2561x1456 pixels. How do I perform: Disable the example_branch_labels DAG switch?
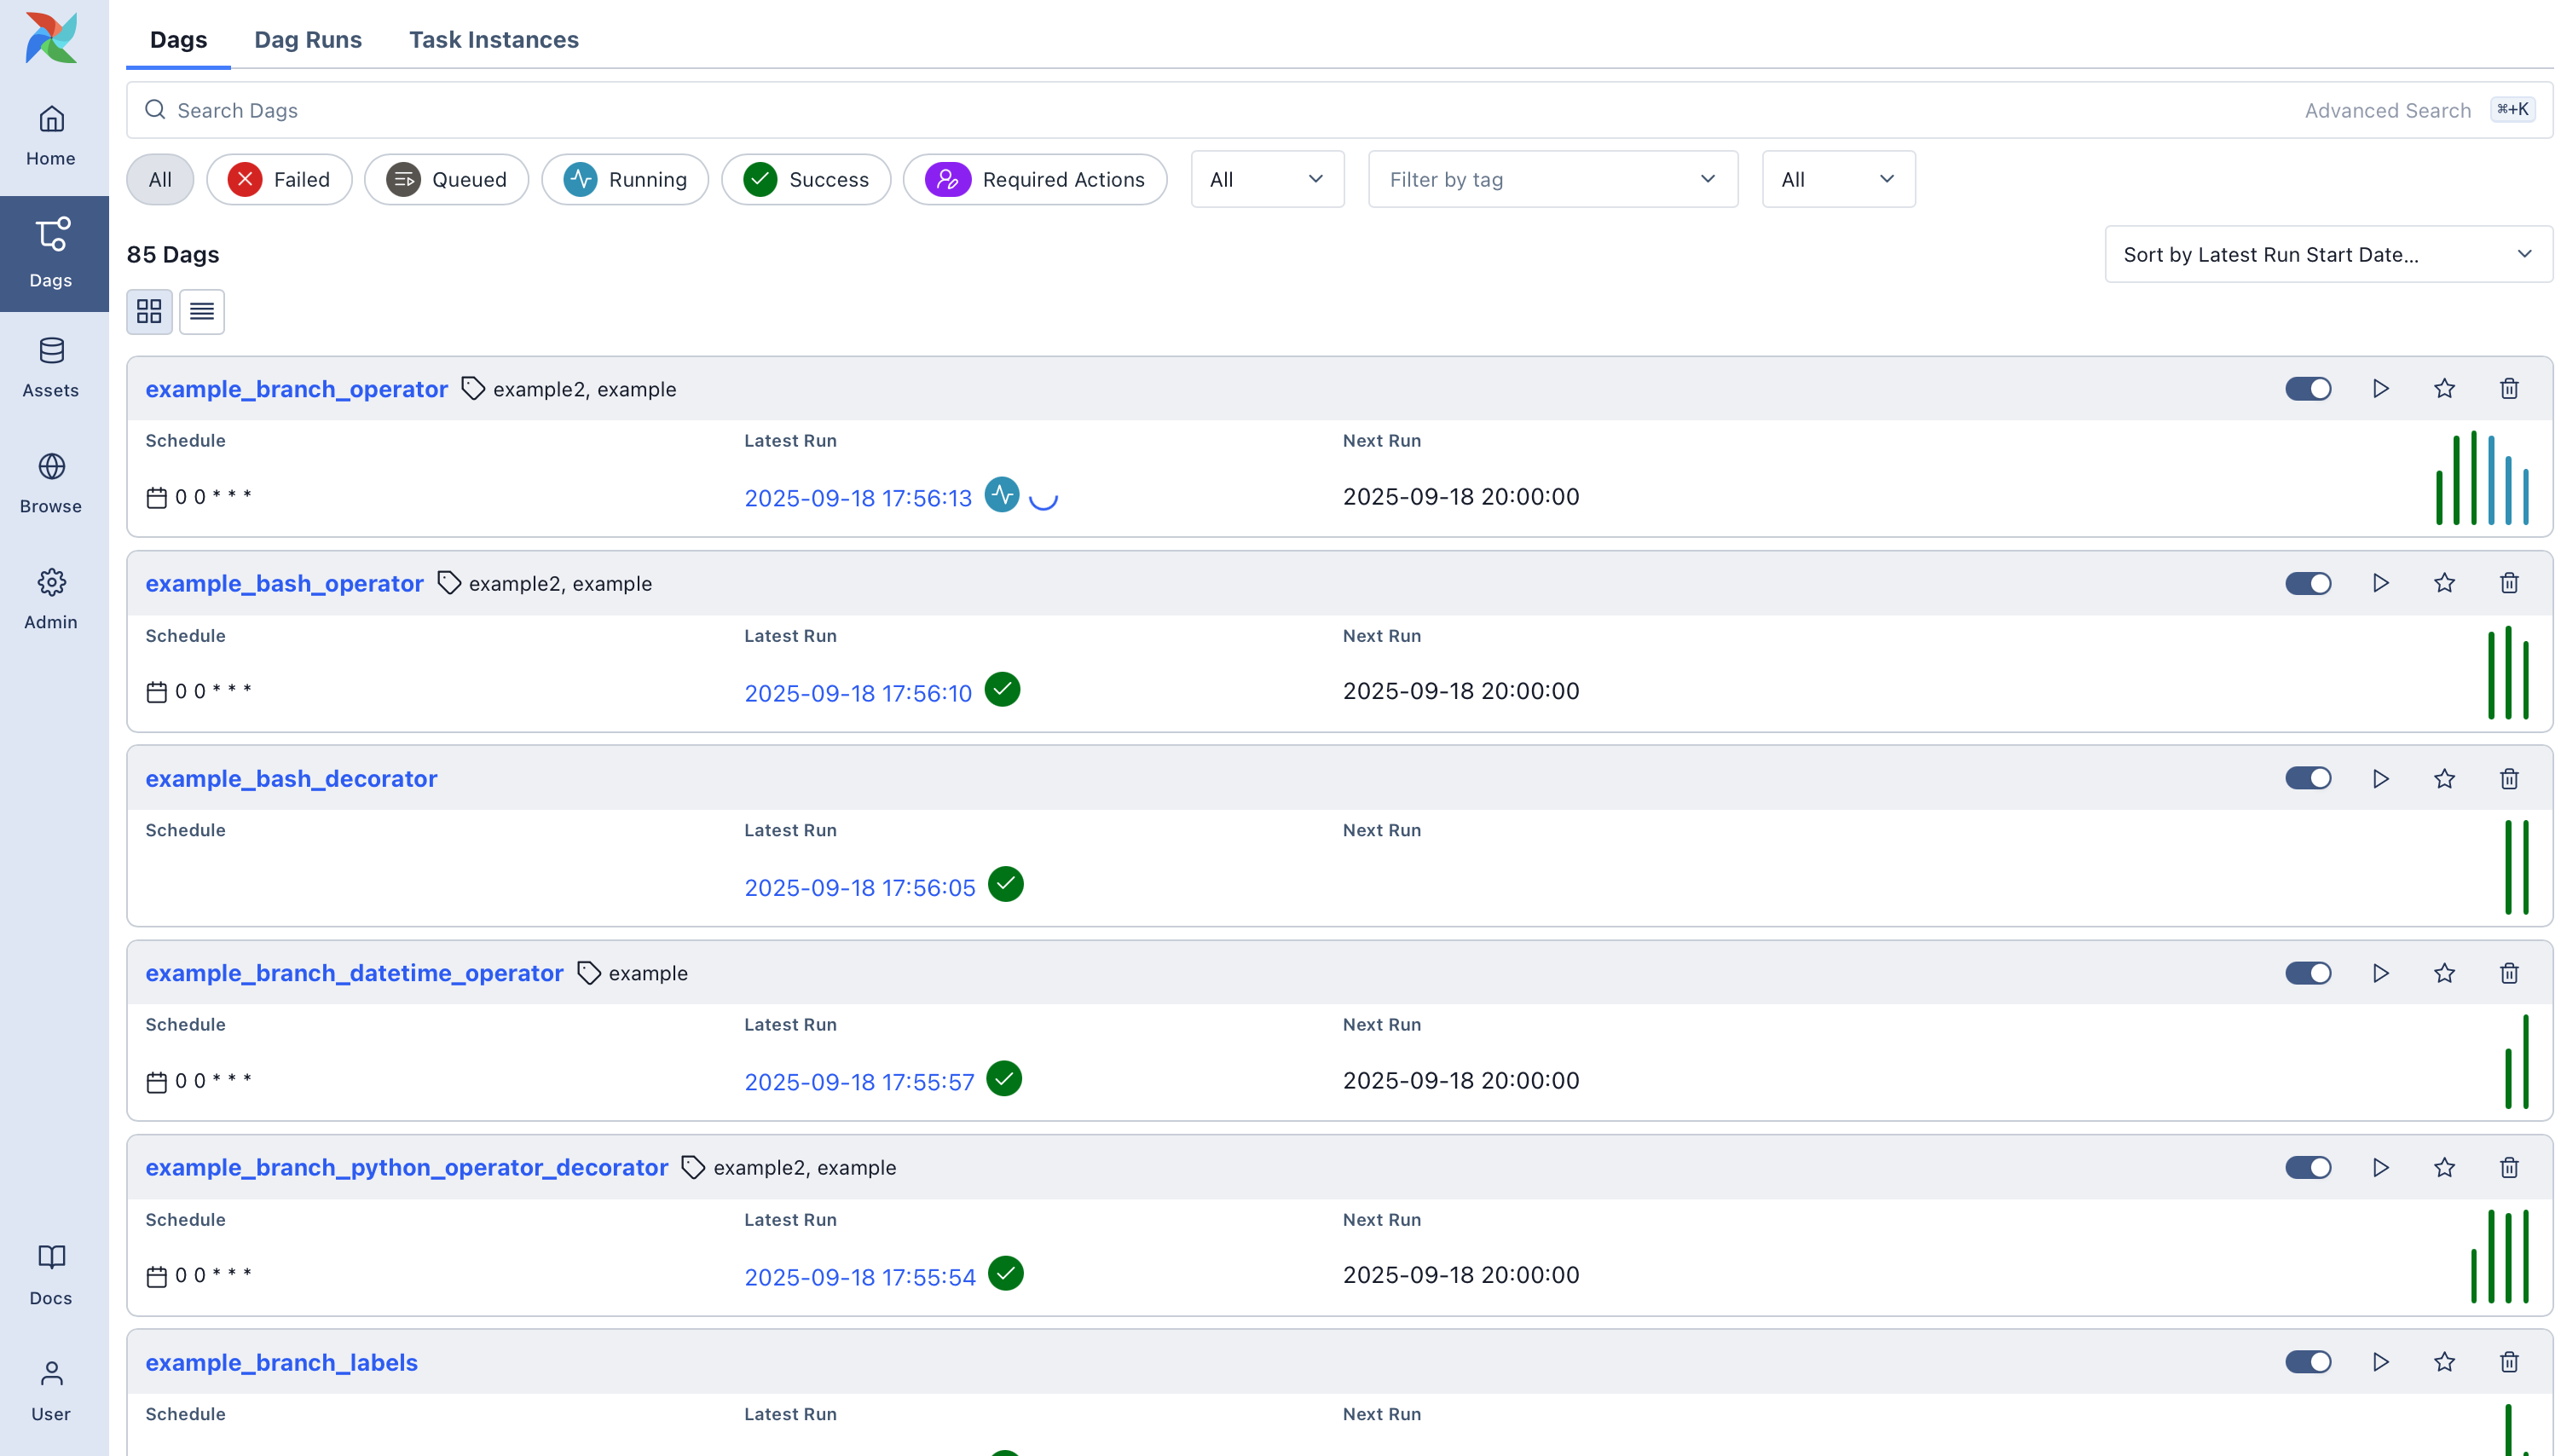point(2307,1362)
